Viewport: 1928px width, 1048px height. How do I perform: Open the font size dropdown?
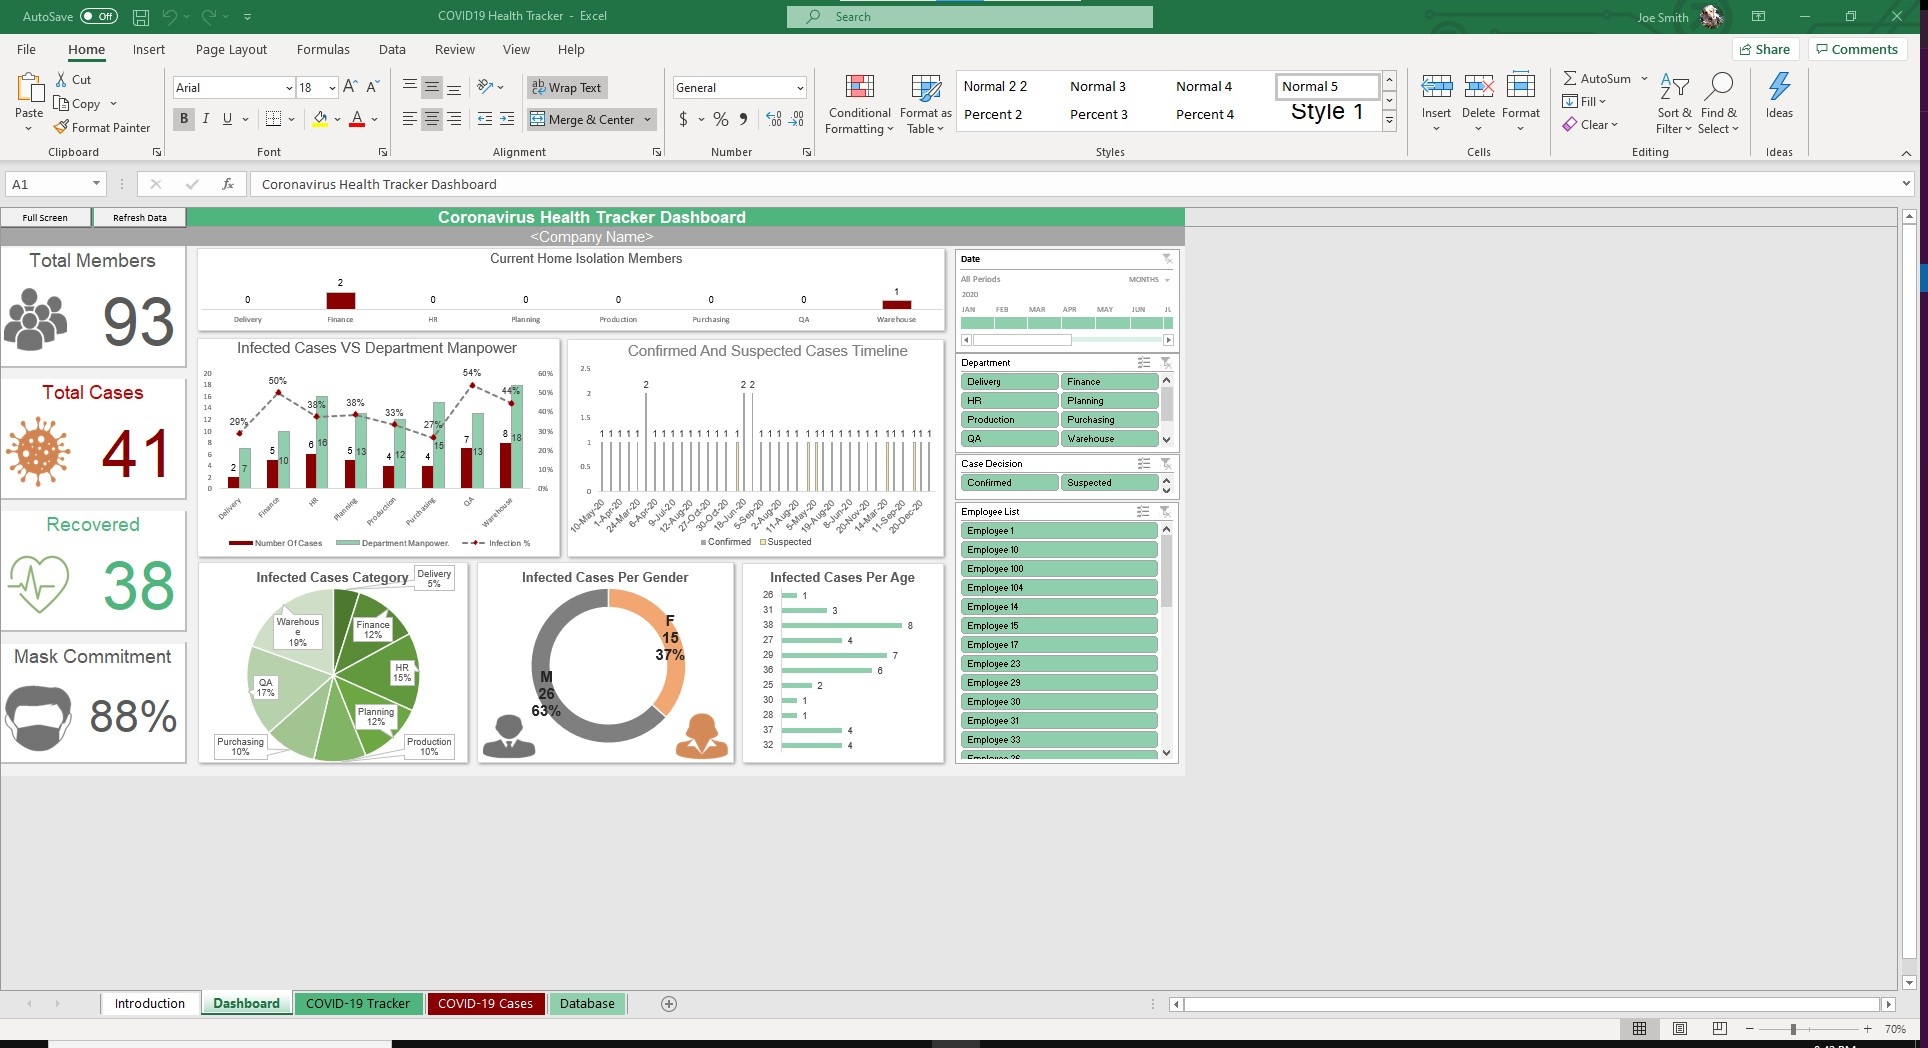tap(332, 88)
